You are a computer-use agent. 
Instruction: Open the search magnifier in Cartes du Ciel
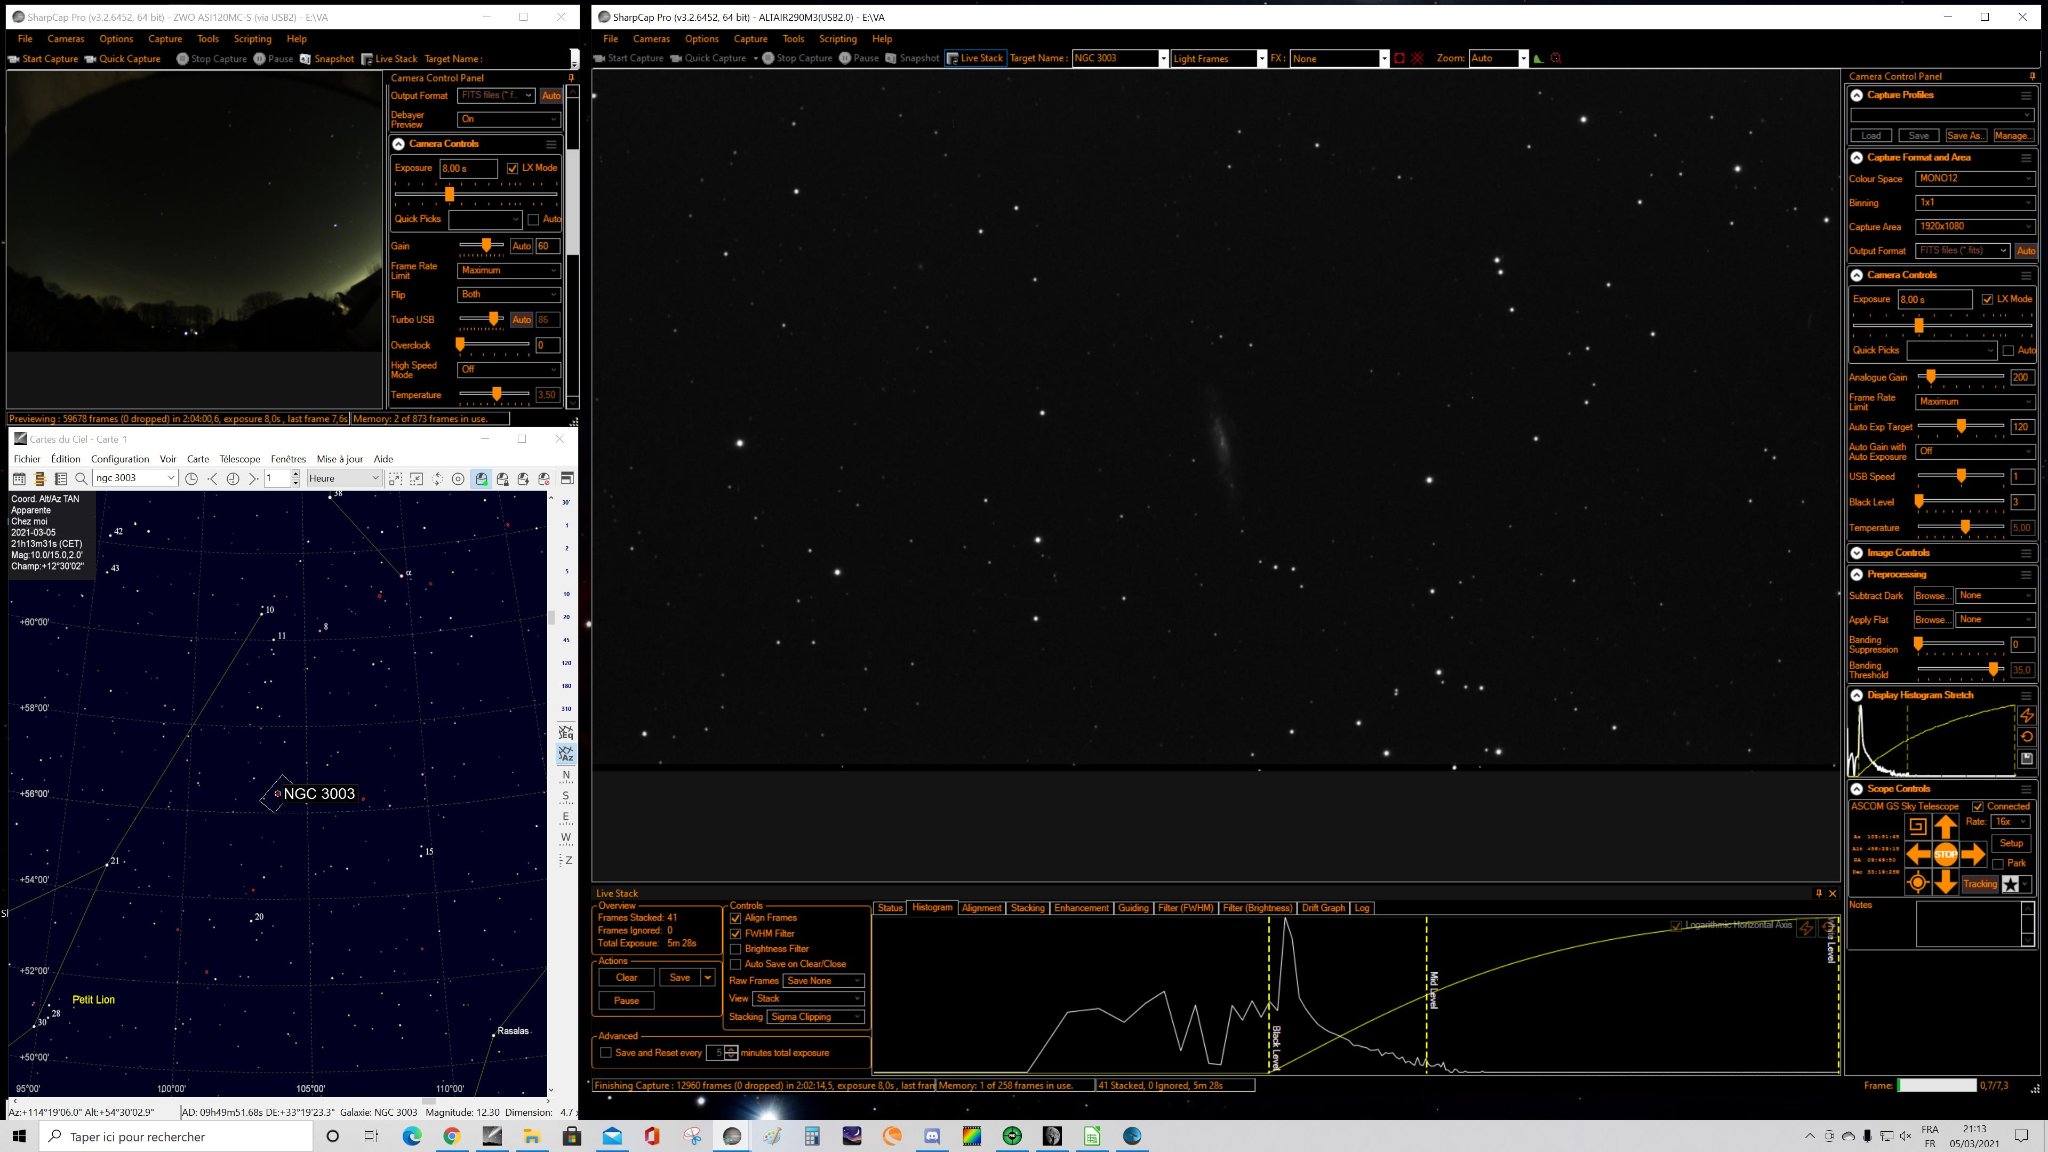click(81, 479)
